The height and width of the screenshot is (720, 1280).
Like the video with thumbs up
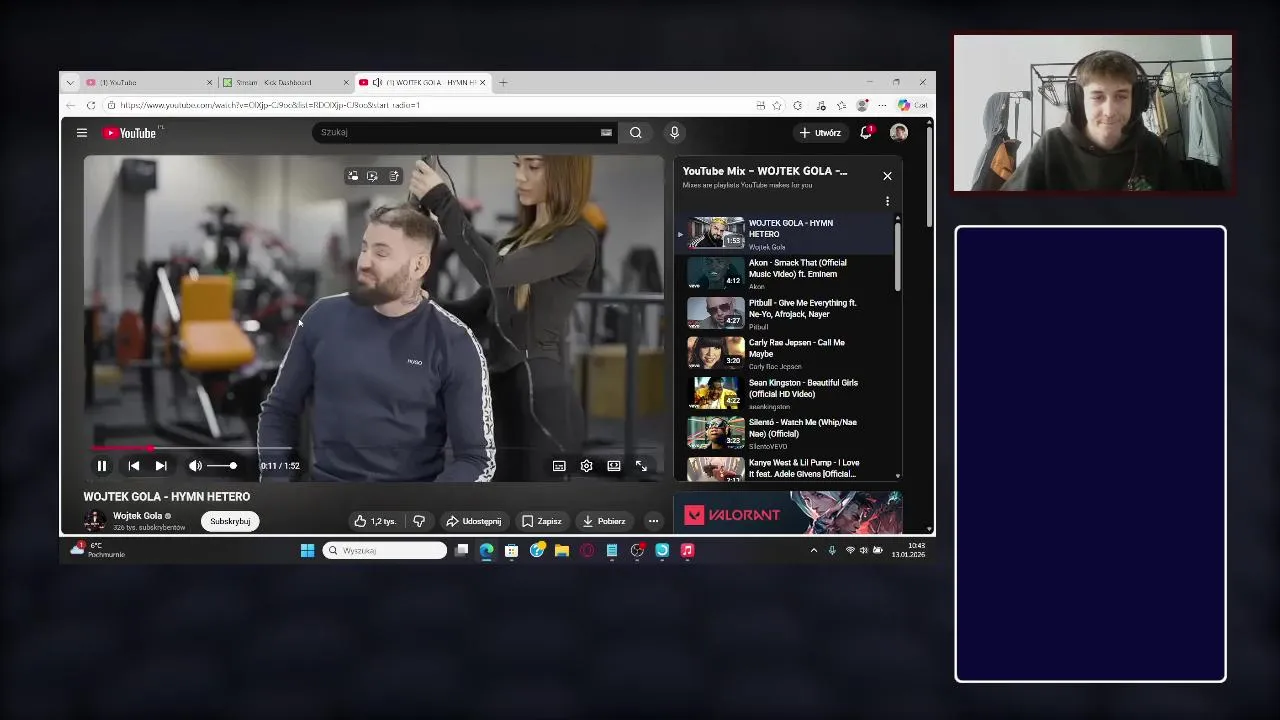pyautogui.click(x=375, y=521)
